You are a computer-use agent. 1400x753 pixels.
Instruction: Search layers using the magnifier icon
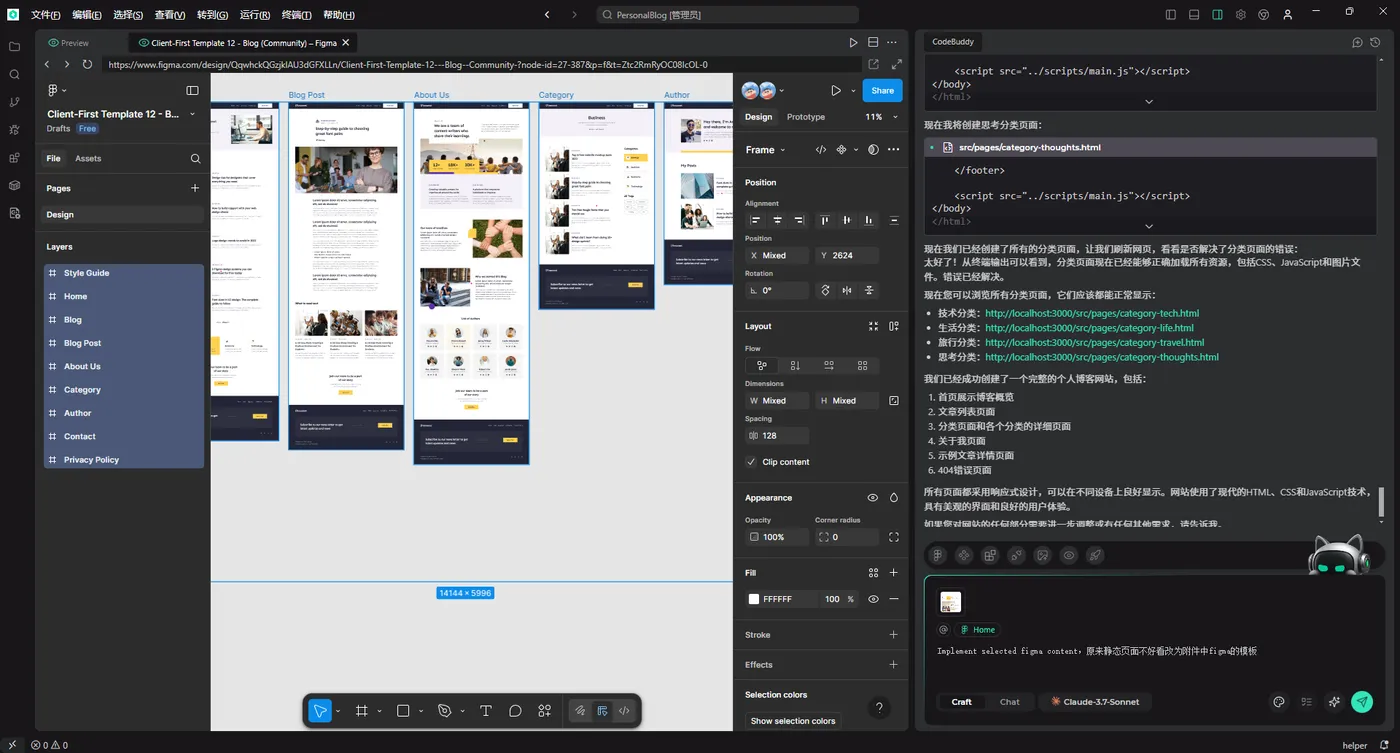(x=195, y=158)
